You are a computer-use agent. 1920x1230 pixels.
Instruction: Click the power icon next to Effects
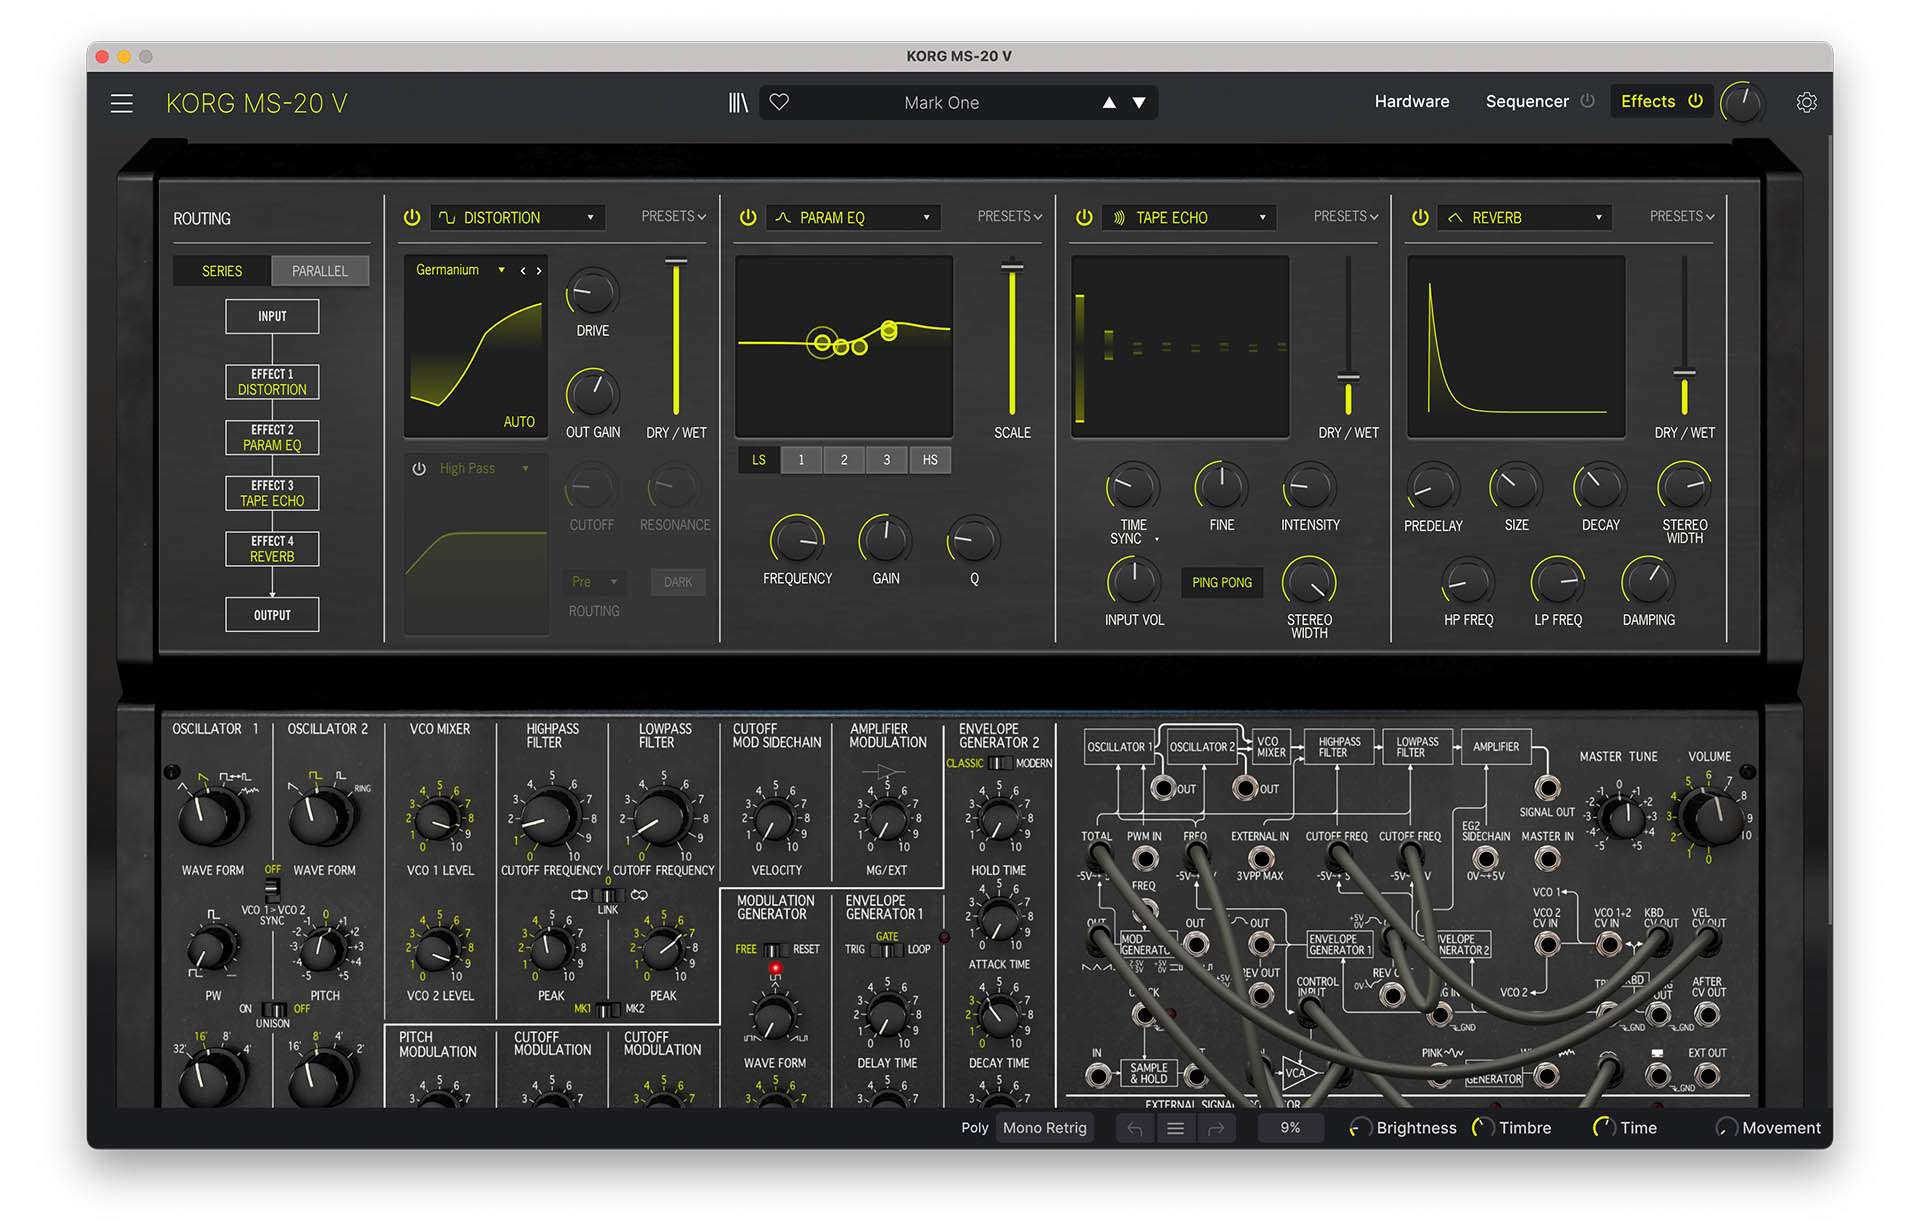coord(1694,101)
